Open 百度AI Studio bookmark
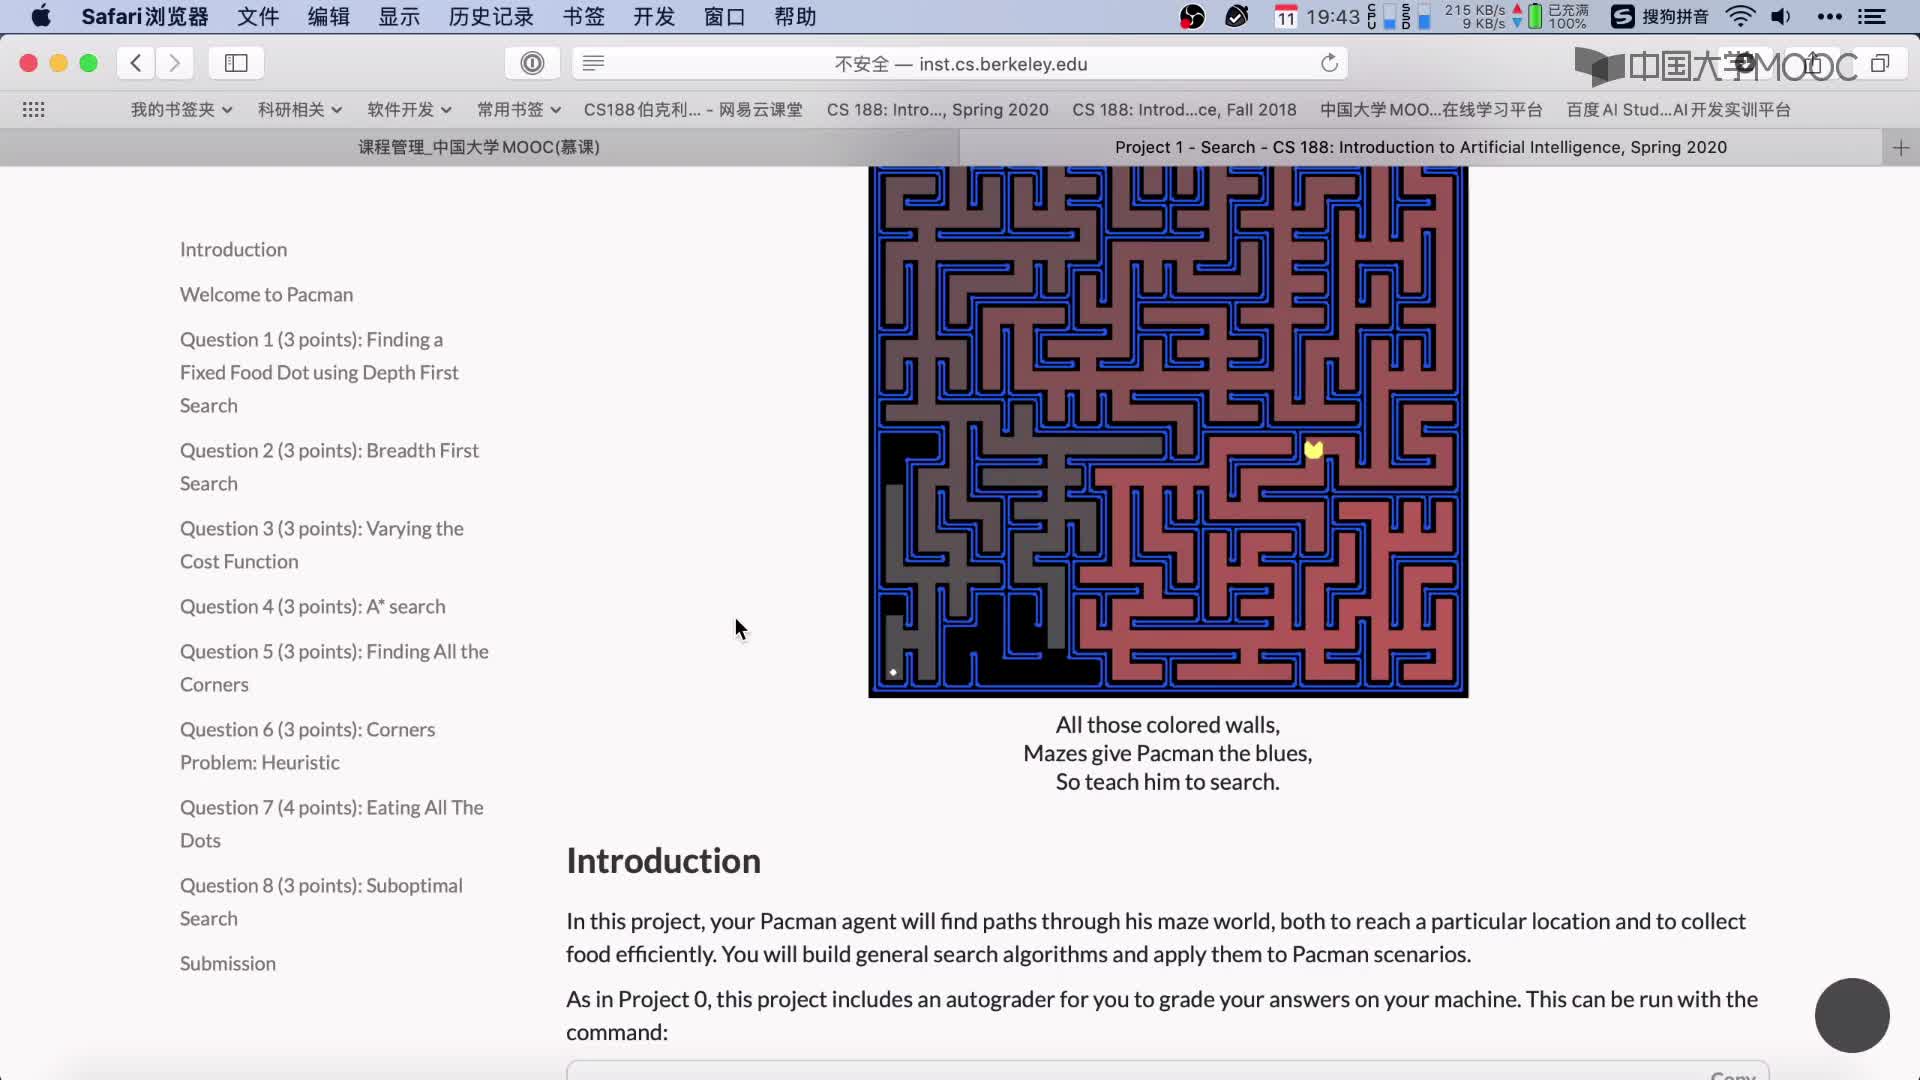The height and width of the screenshot is (1080, 1920). [x=1678, y=110]
